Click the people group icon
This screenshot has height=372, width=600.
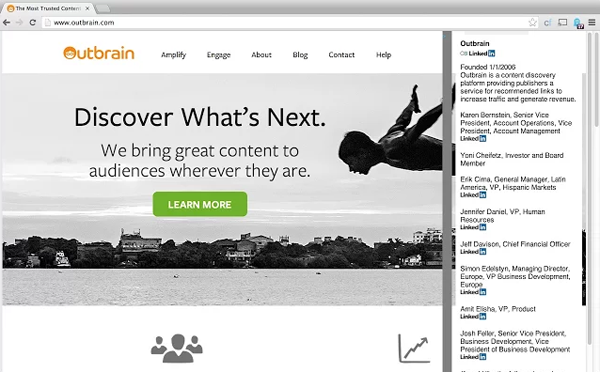pyautogui.click(x=177, y=348)
